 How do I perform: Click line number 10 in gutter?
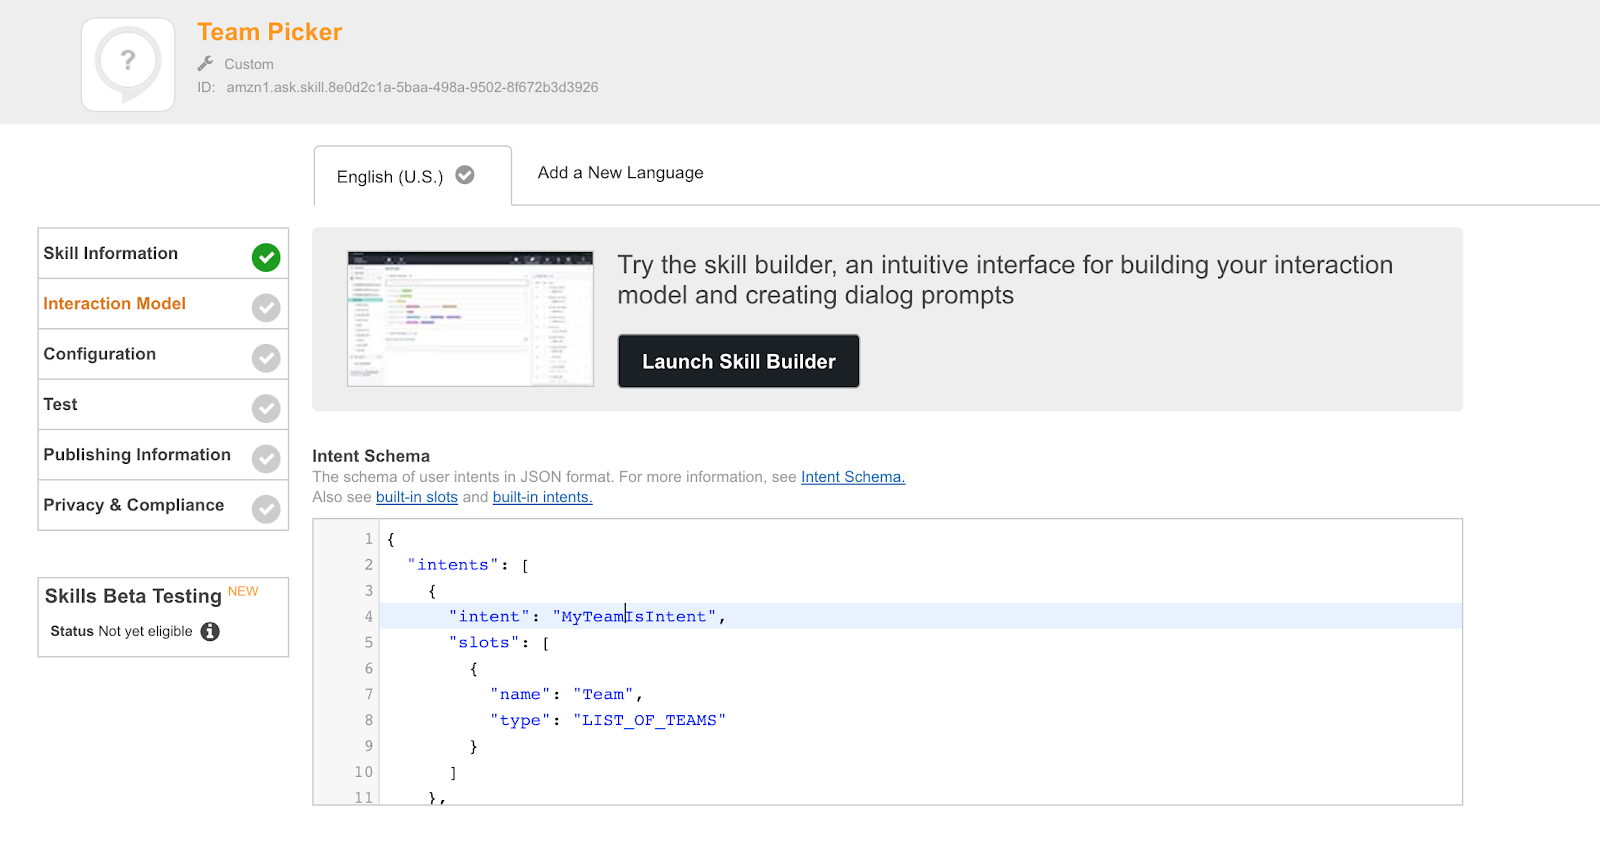(363, 772)
